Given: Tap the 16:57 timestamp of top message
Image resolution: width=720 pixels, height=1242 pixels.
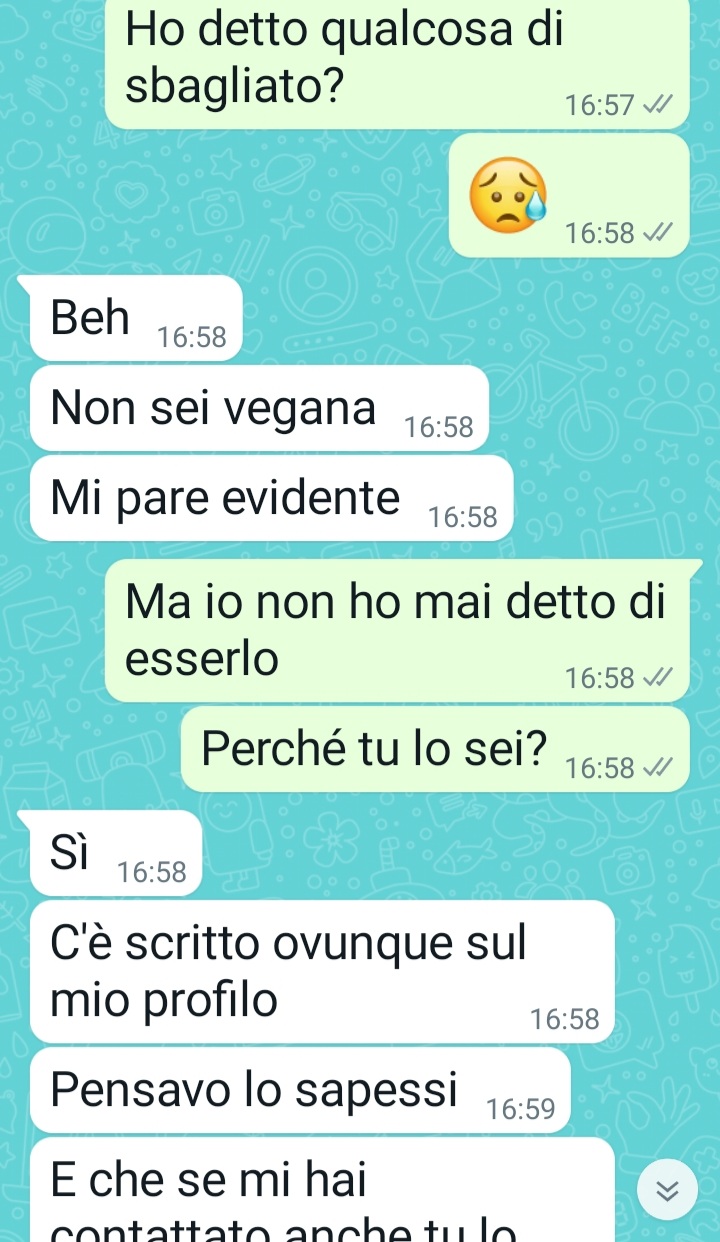Looking at the screenshot, I should point(599,104).
